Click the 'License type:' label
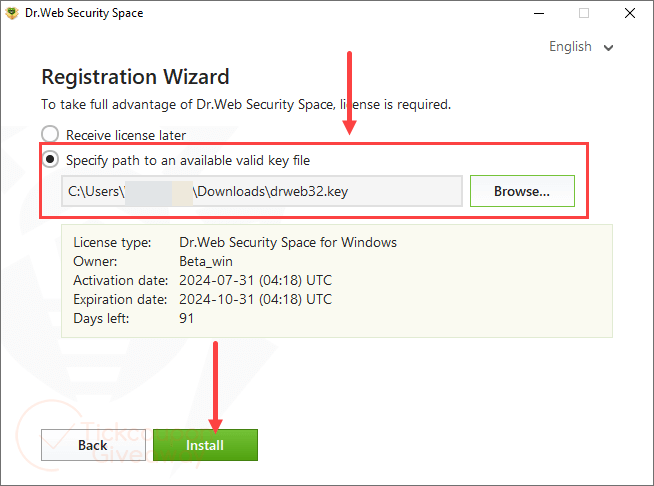This screenshot has width=654, height=486. (x=112, y=243)
